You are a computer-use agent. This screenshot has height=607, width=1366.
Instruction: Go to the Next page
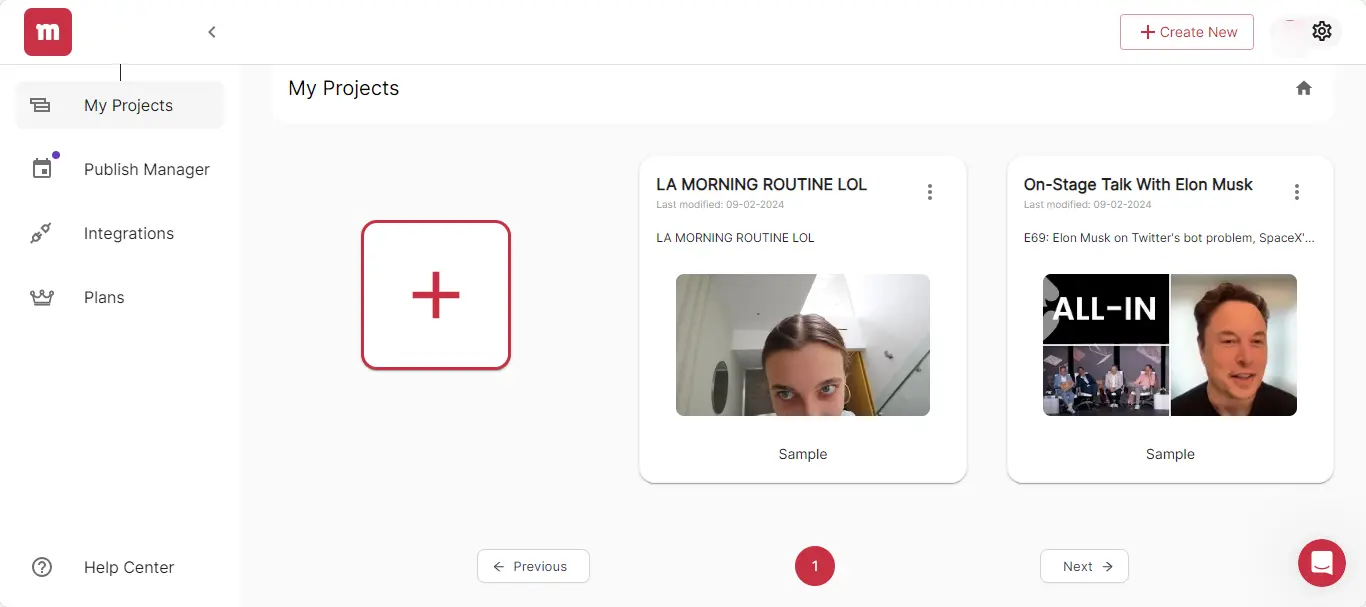(1084, 566)
